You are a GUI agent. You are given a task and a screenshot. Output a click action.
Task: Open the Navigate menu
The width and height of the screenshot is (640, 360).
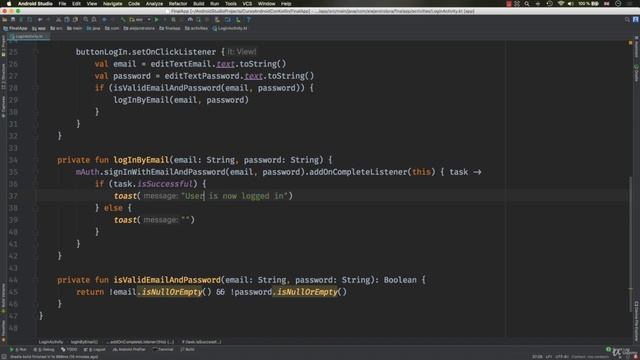point(113,4)
